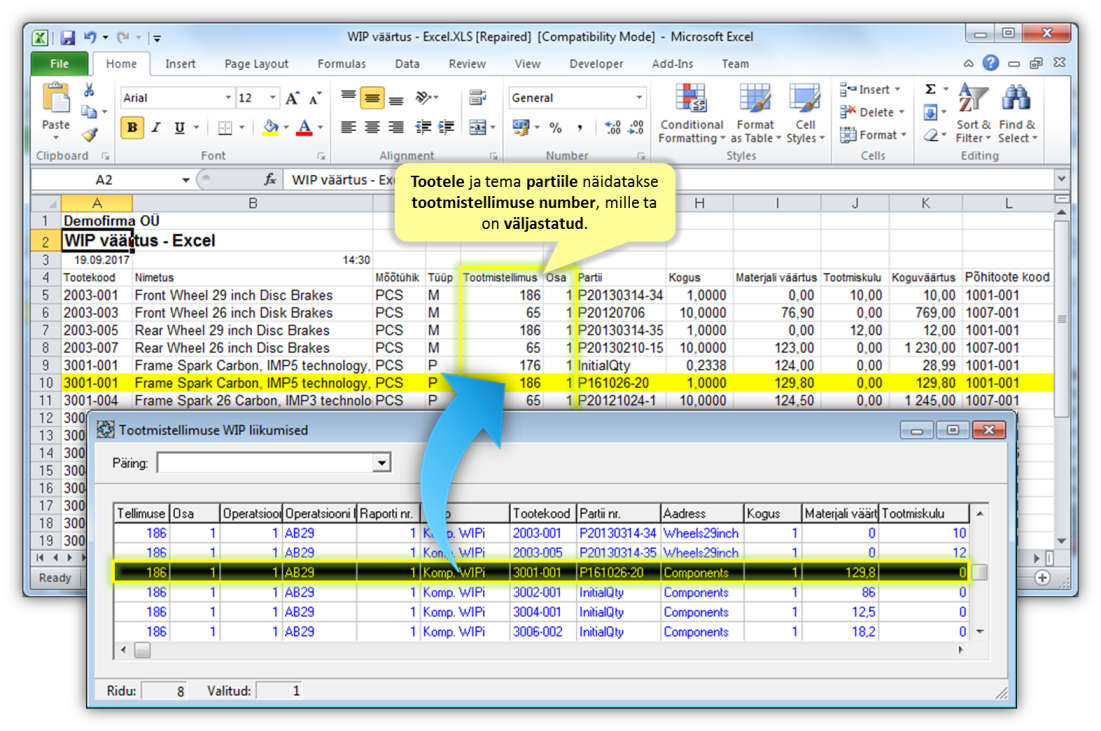1101x731 pixels.
Task: Select column header A
Action: point(97,203)
